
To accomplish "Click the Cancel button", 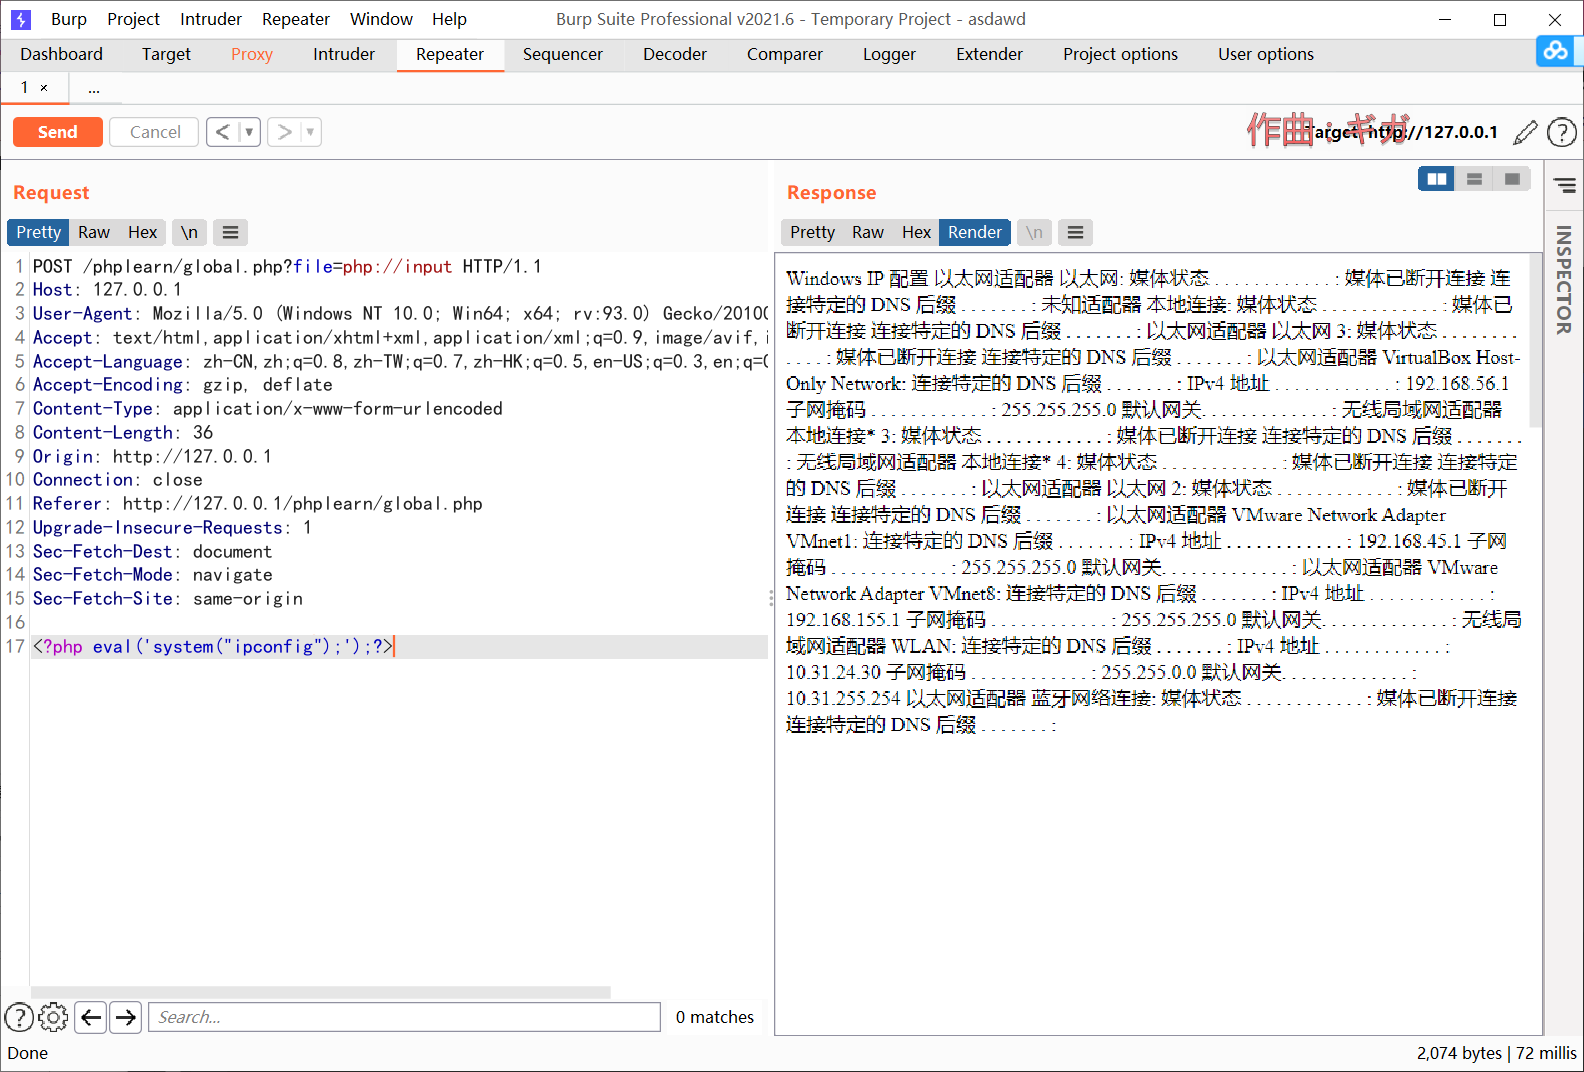I will (155, 132).
